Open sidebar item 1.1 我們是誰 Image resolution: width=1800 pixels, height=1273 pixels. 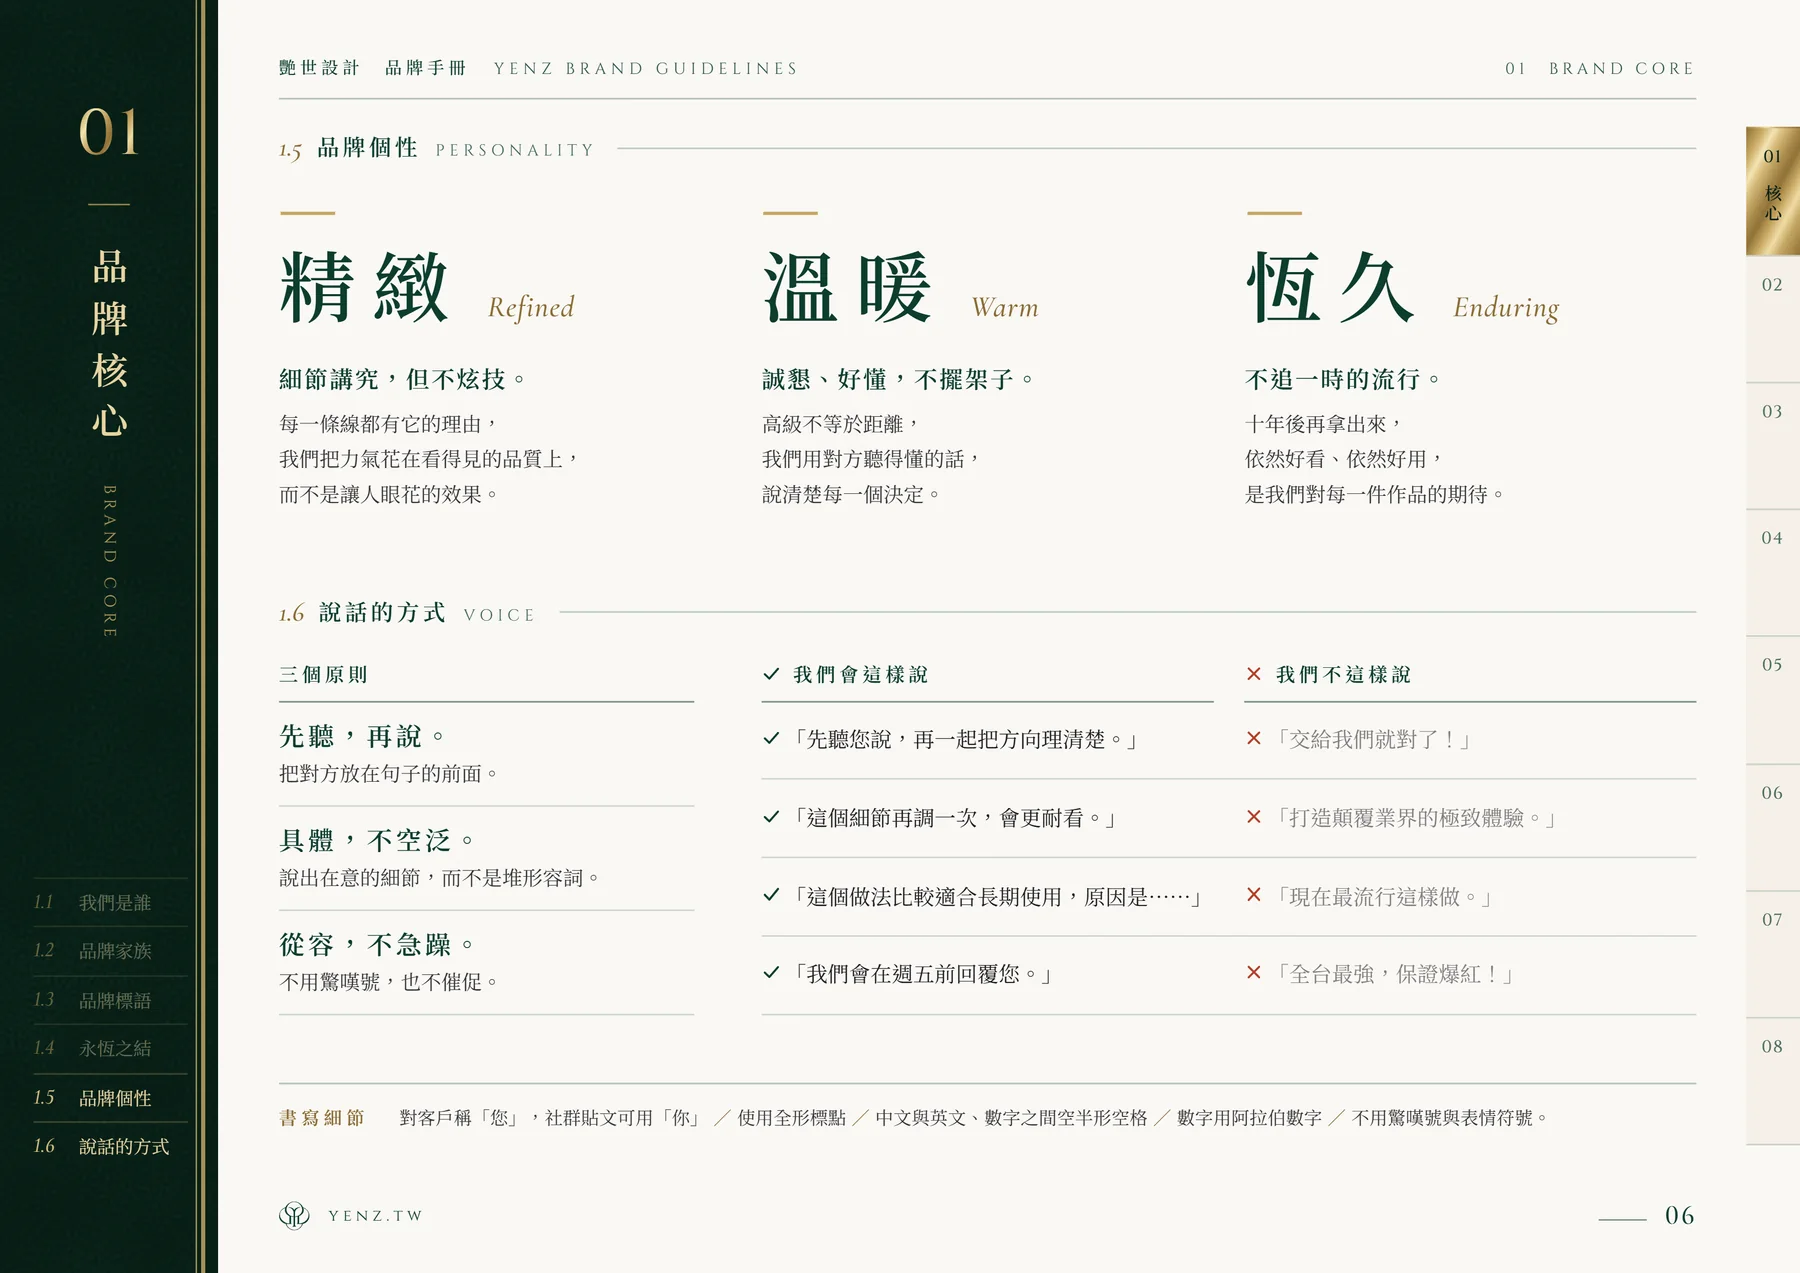coord(109,902)
